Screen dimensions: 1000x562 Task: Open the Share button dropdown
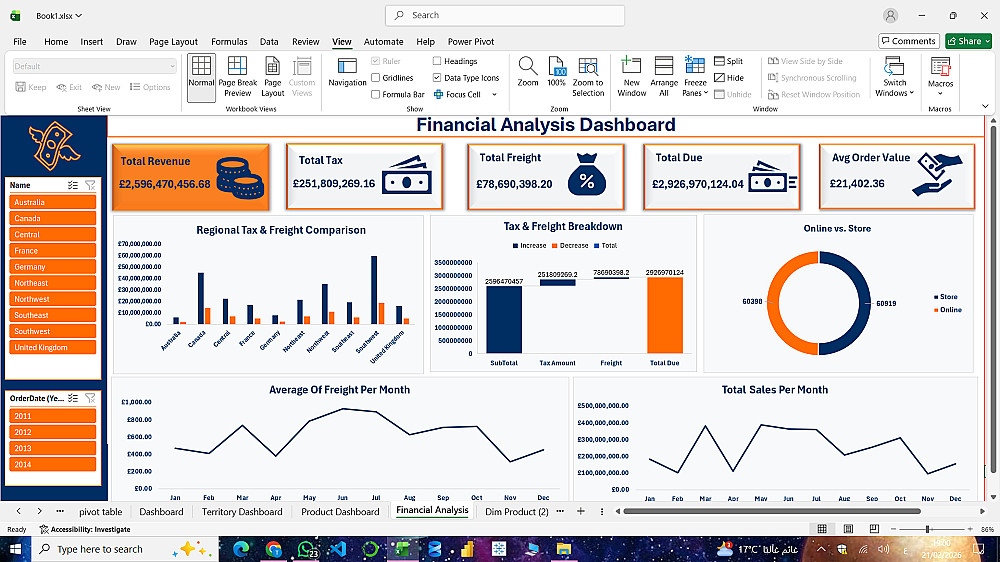tap(988, 41)
